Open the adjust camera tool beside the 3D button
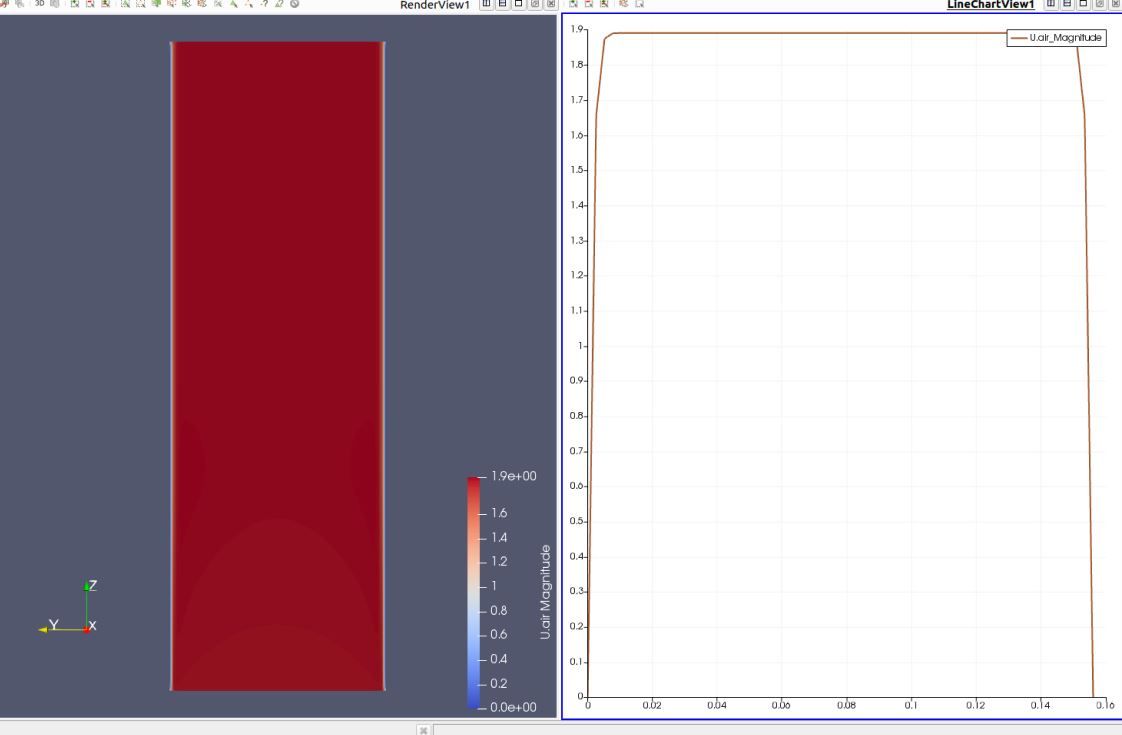Image resolution: width=1122 pixels, height=735 pixels. tap(54, 4)
